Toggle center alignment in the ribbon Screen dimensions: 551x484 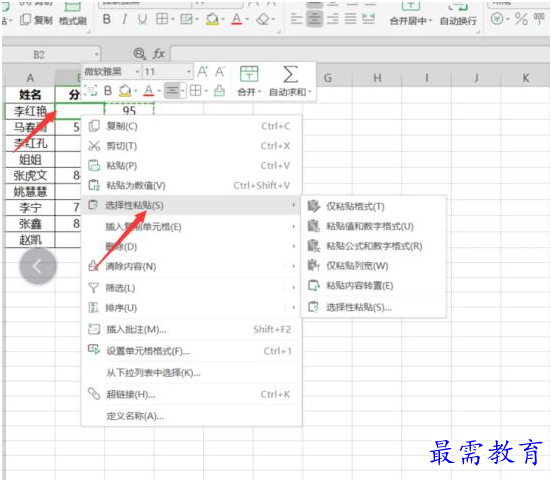(x=315, y=19)
